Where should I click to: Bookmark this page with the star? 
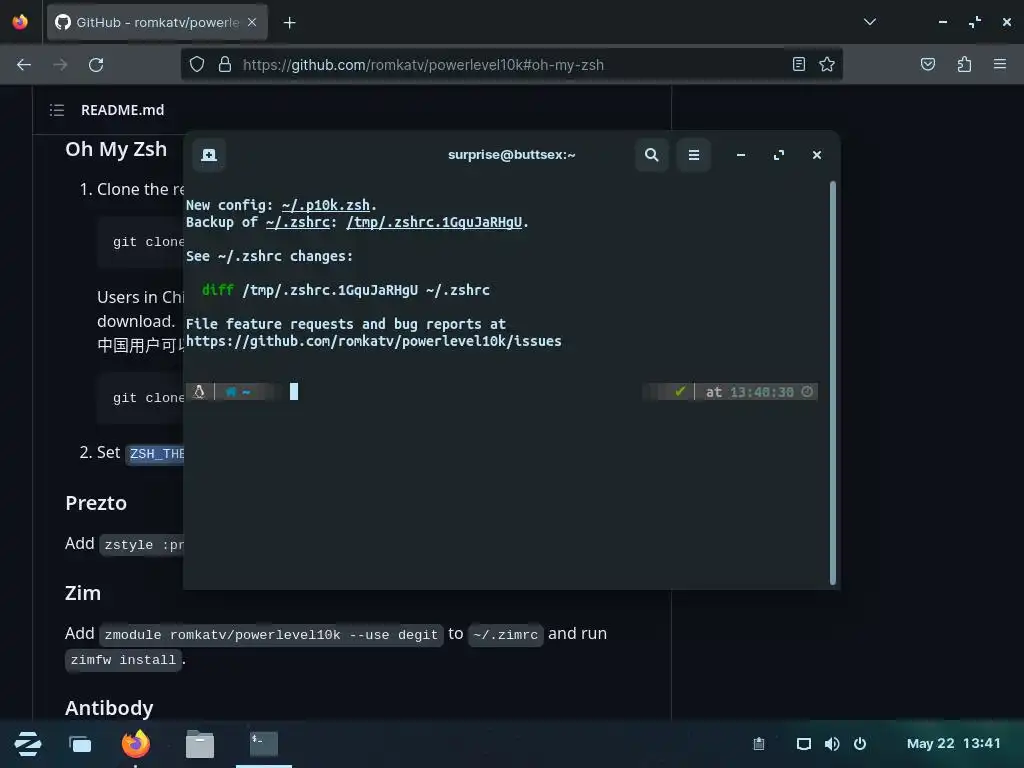(x=827, y=64)
